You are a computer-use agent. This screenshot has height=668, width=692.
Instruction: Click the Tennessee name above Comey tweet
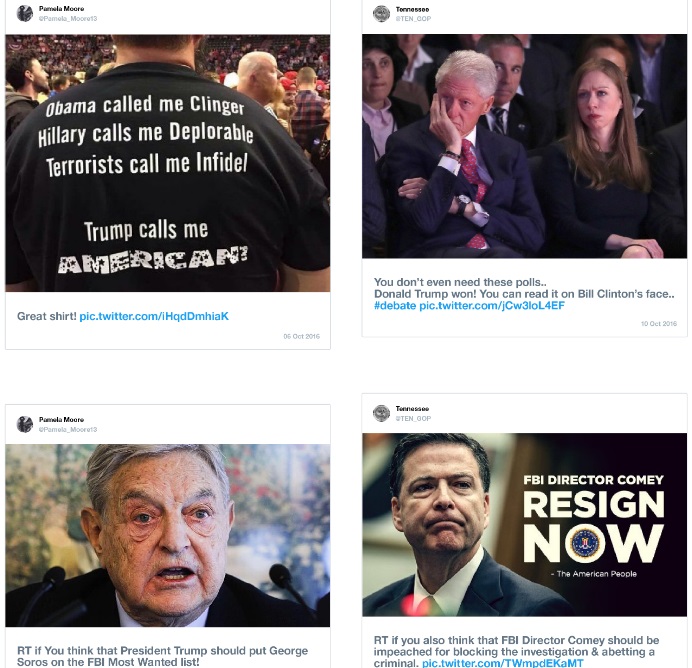[412, 409]
